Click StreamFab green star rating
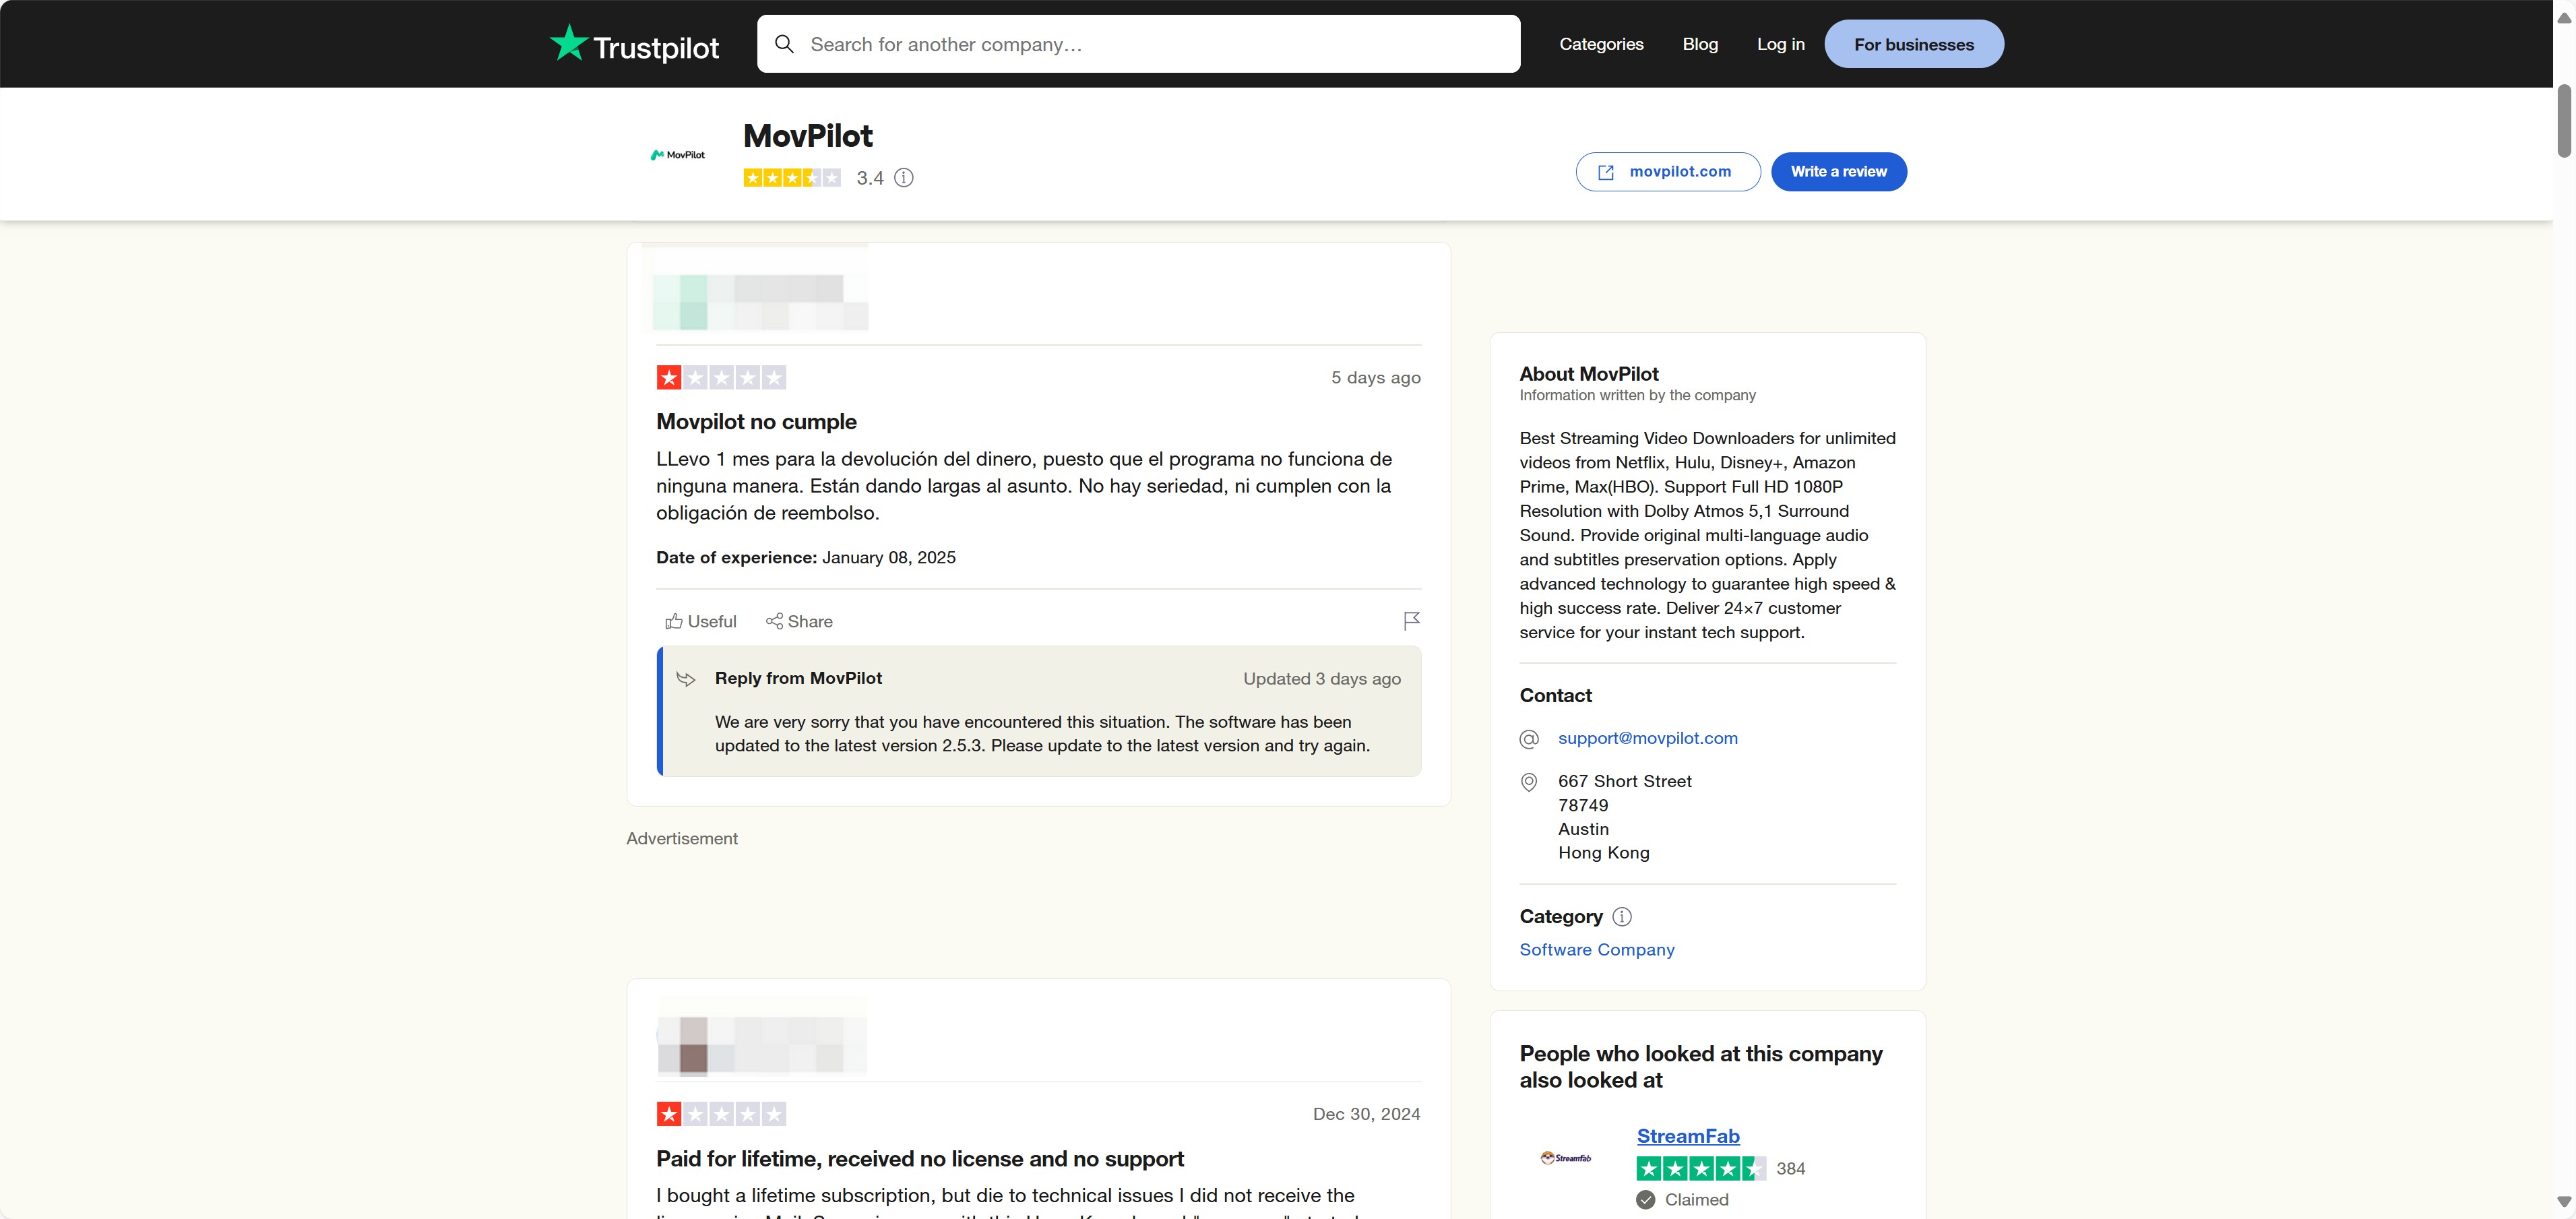2576x1219 pixels. point(1700,1168)
